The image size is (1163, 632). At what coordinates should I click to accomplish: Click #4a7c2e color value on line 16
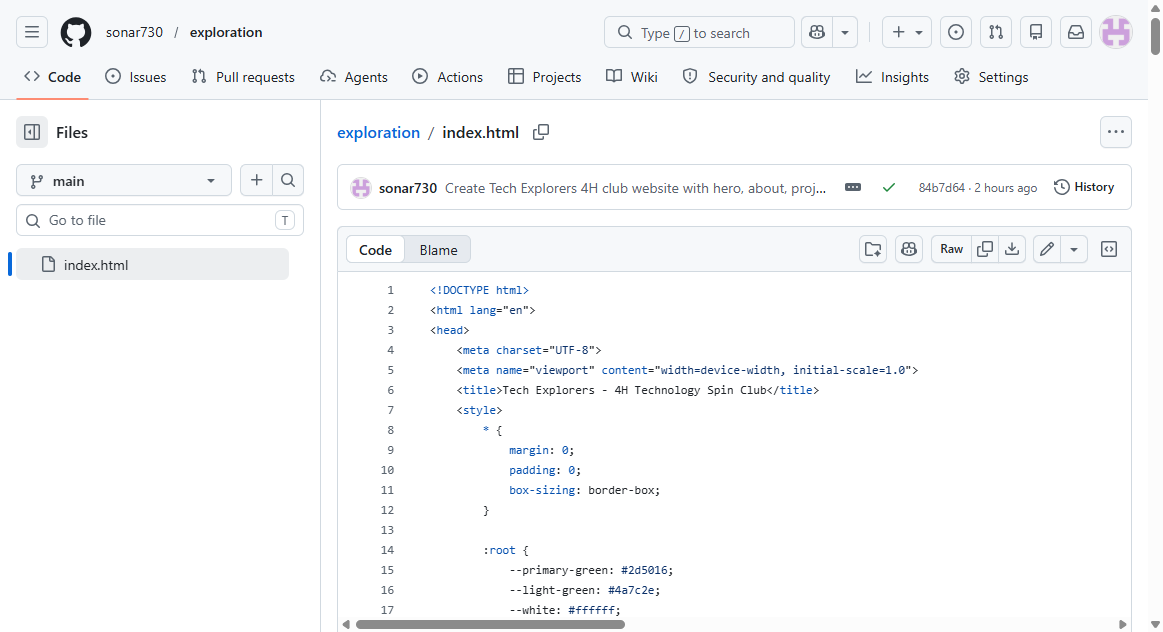(632, 590)
